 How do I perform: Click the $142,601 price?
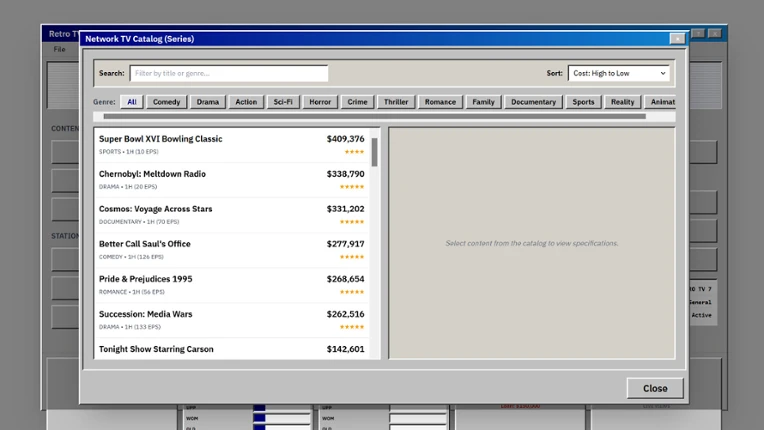point(345,349)
